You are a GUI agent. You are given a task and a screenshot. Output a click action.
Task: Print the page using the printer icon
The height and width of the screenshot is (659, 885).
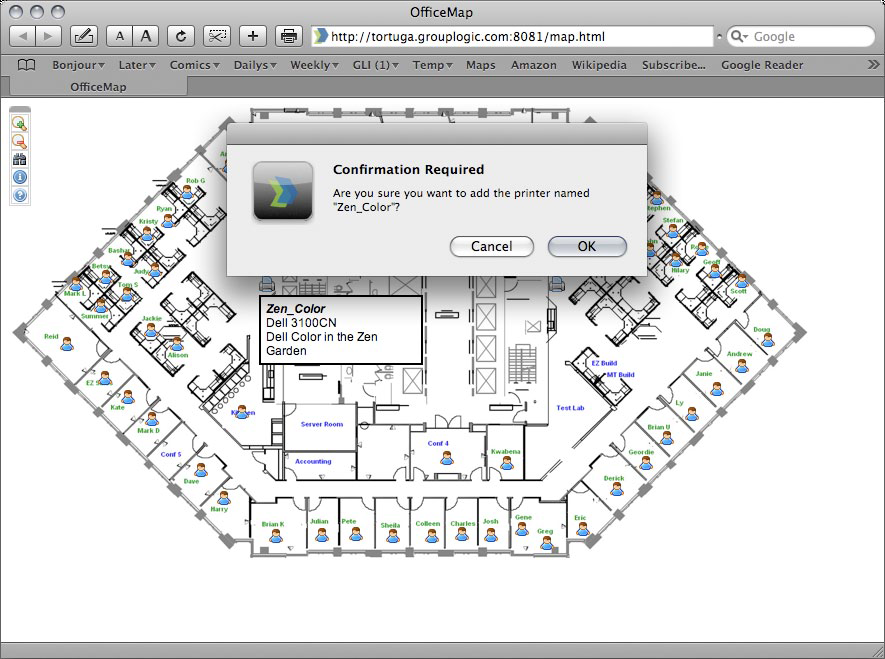click(289, 35)
